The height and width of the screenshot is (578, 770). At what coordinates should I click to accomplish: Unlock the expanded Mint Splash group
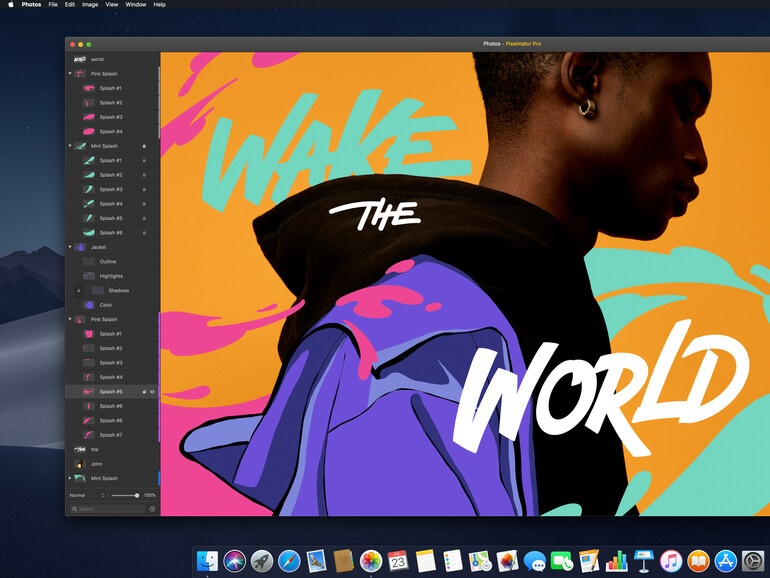click(144, 146)
